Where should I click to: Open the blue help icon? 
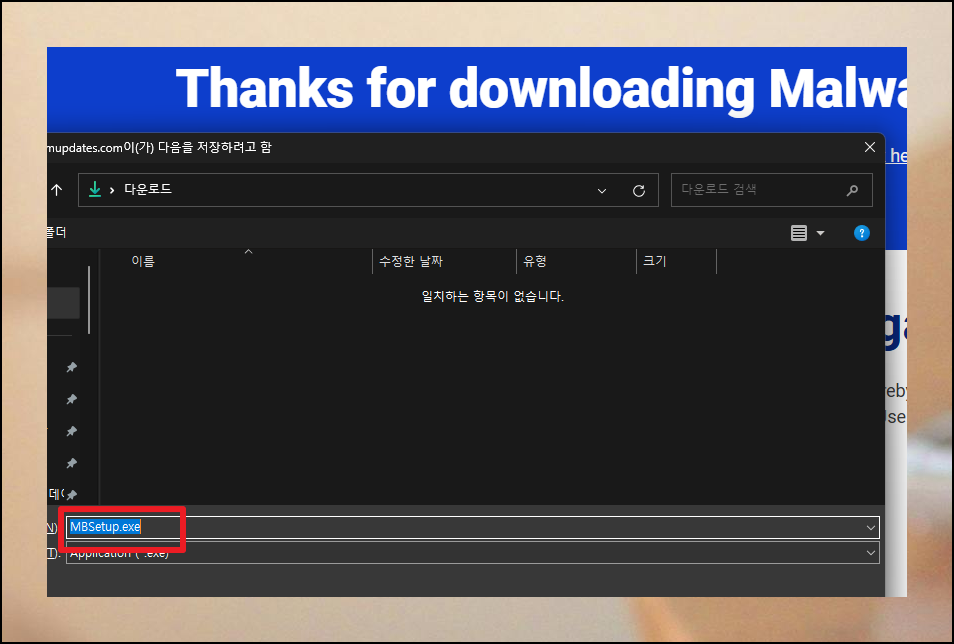tap(862, 233)
